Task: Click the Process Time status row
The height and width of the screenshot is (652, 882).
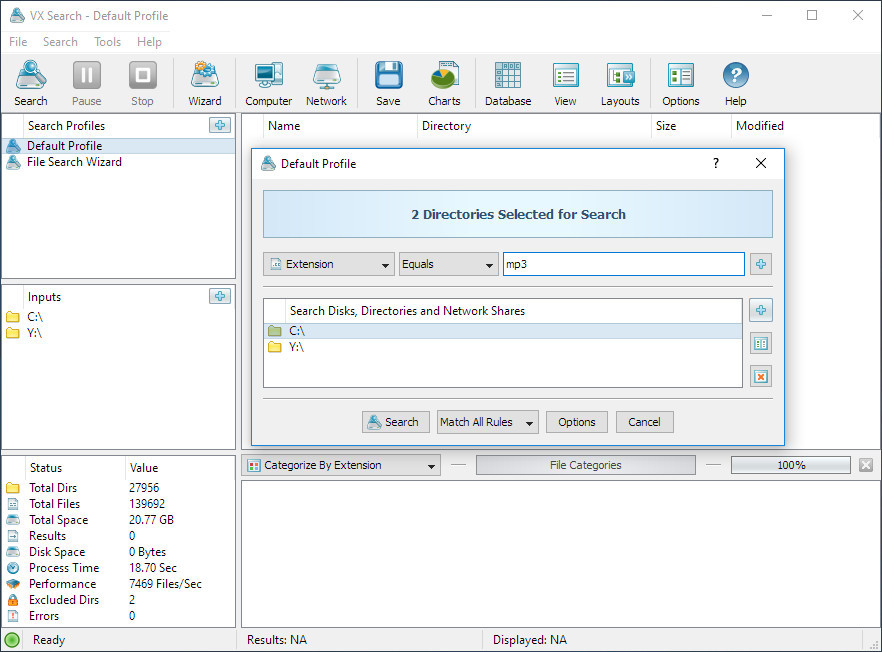Action: [118, 568]
